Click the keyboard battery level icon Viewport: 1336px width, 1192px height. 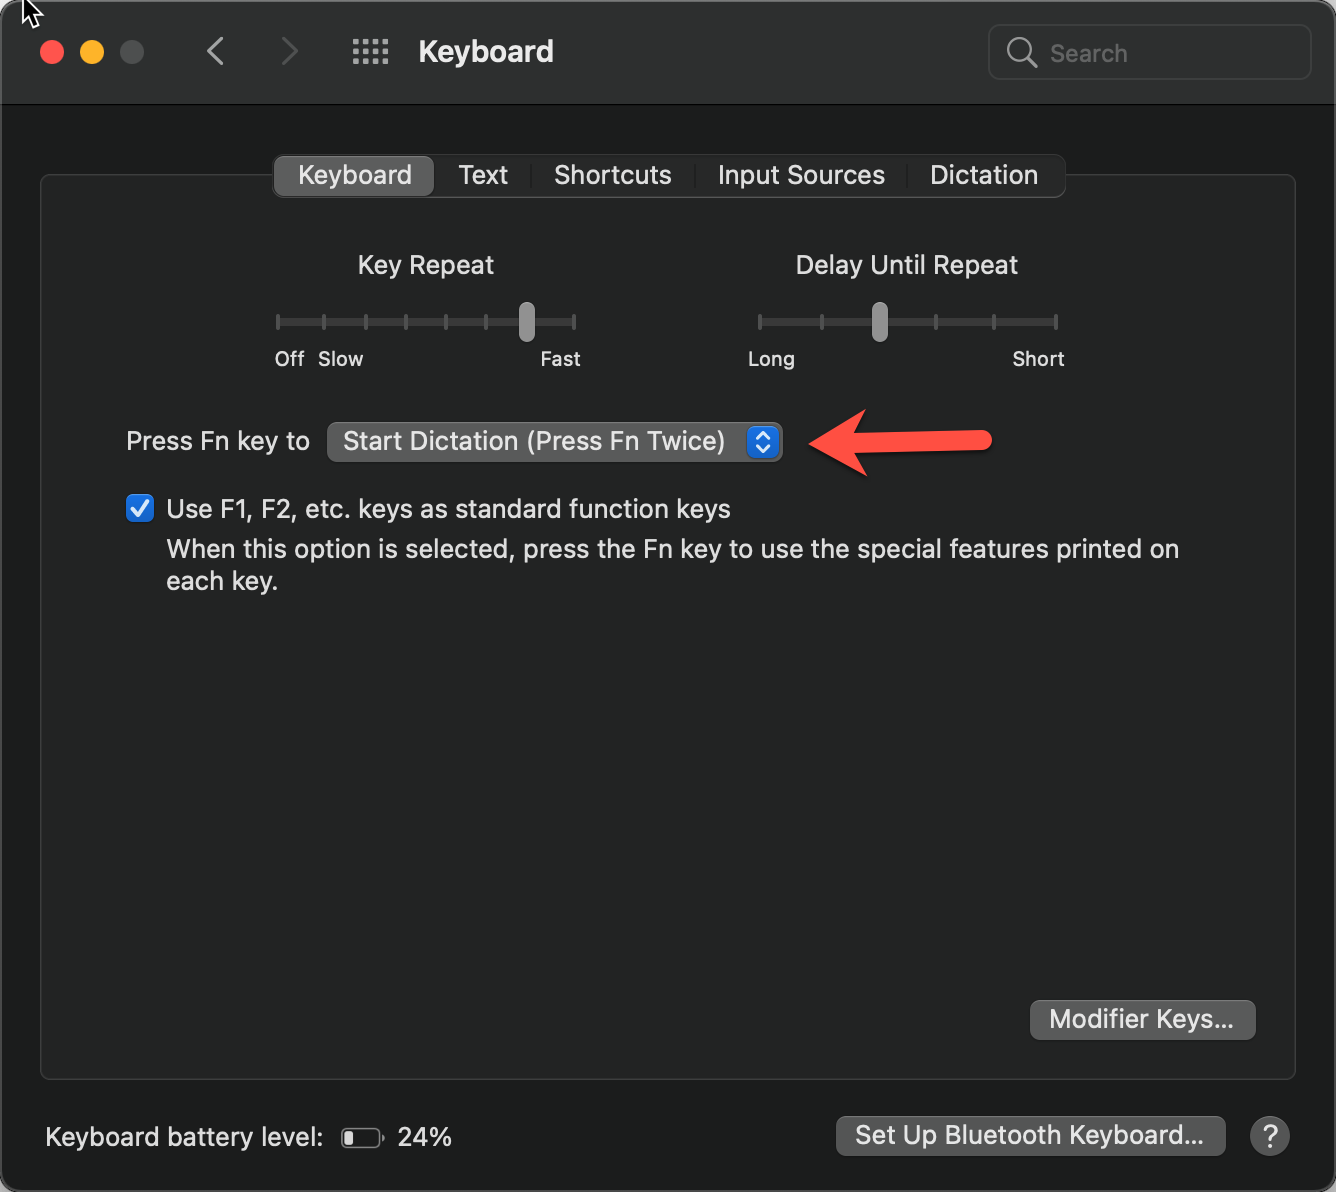click(361, 1137)
